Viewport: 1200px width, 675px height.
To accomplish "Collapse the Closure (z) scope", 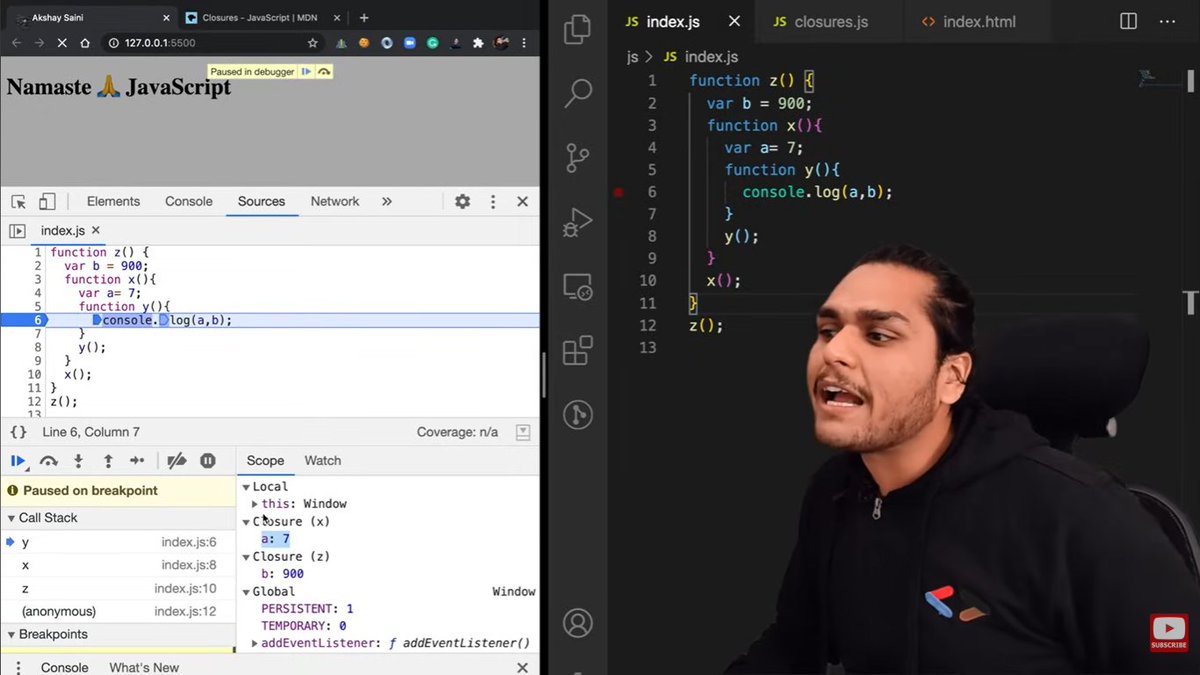I will pos(246,557).
